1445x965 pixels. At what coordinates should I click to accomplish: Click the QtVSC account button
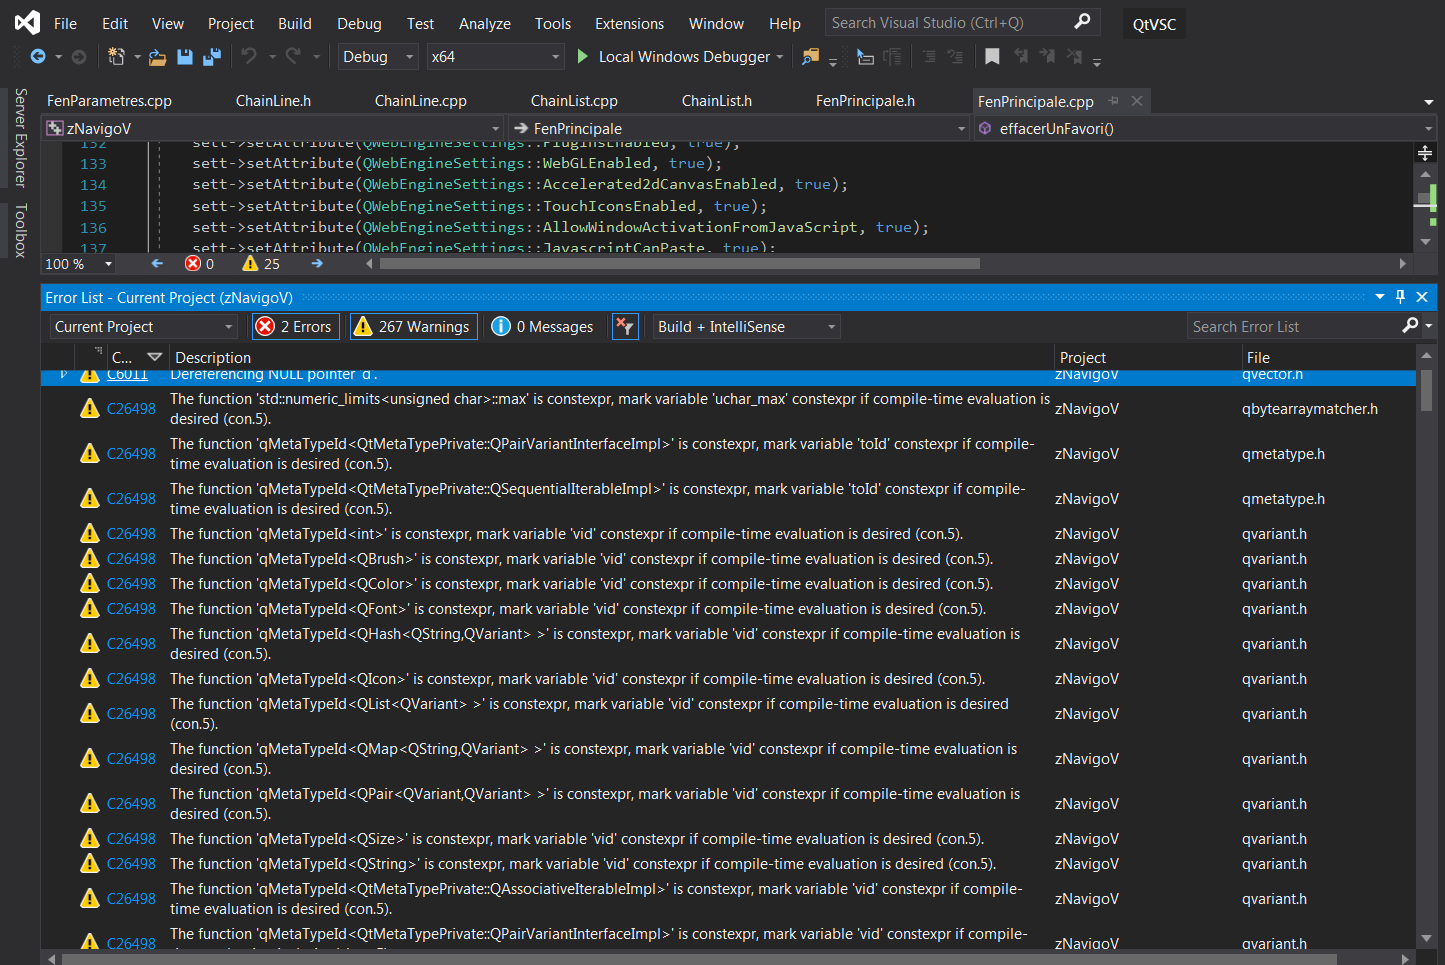[x=1154, y=24]
